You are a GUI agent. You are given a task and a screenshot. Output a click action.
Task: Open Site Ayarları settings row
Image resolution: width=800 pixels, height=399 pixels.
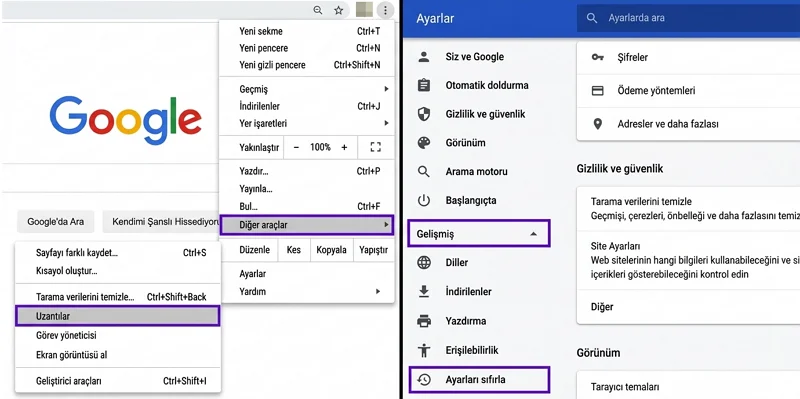[688, 260]
